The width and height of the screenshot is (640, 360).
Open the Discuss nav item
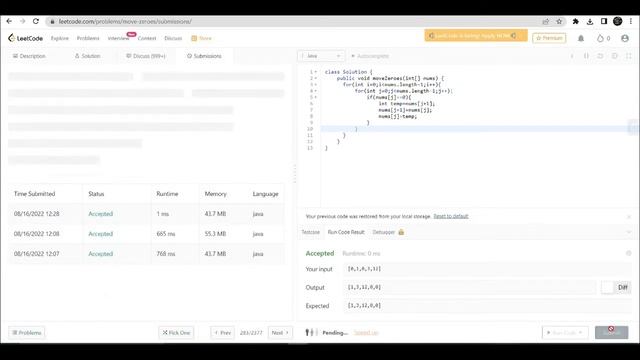point(173,38)
